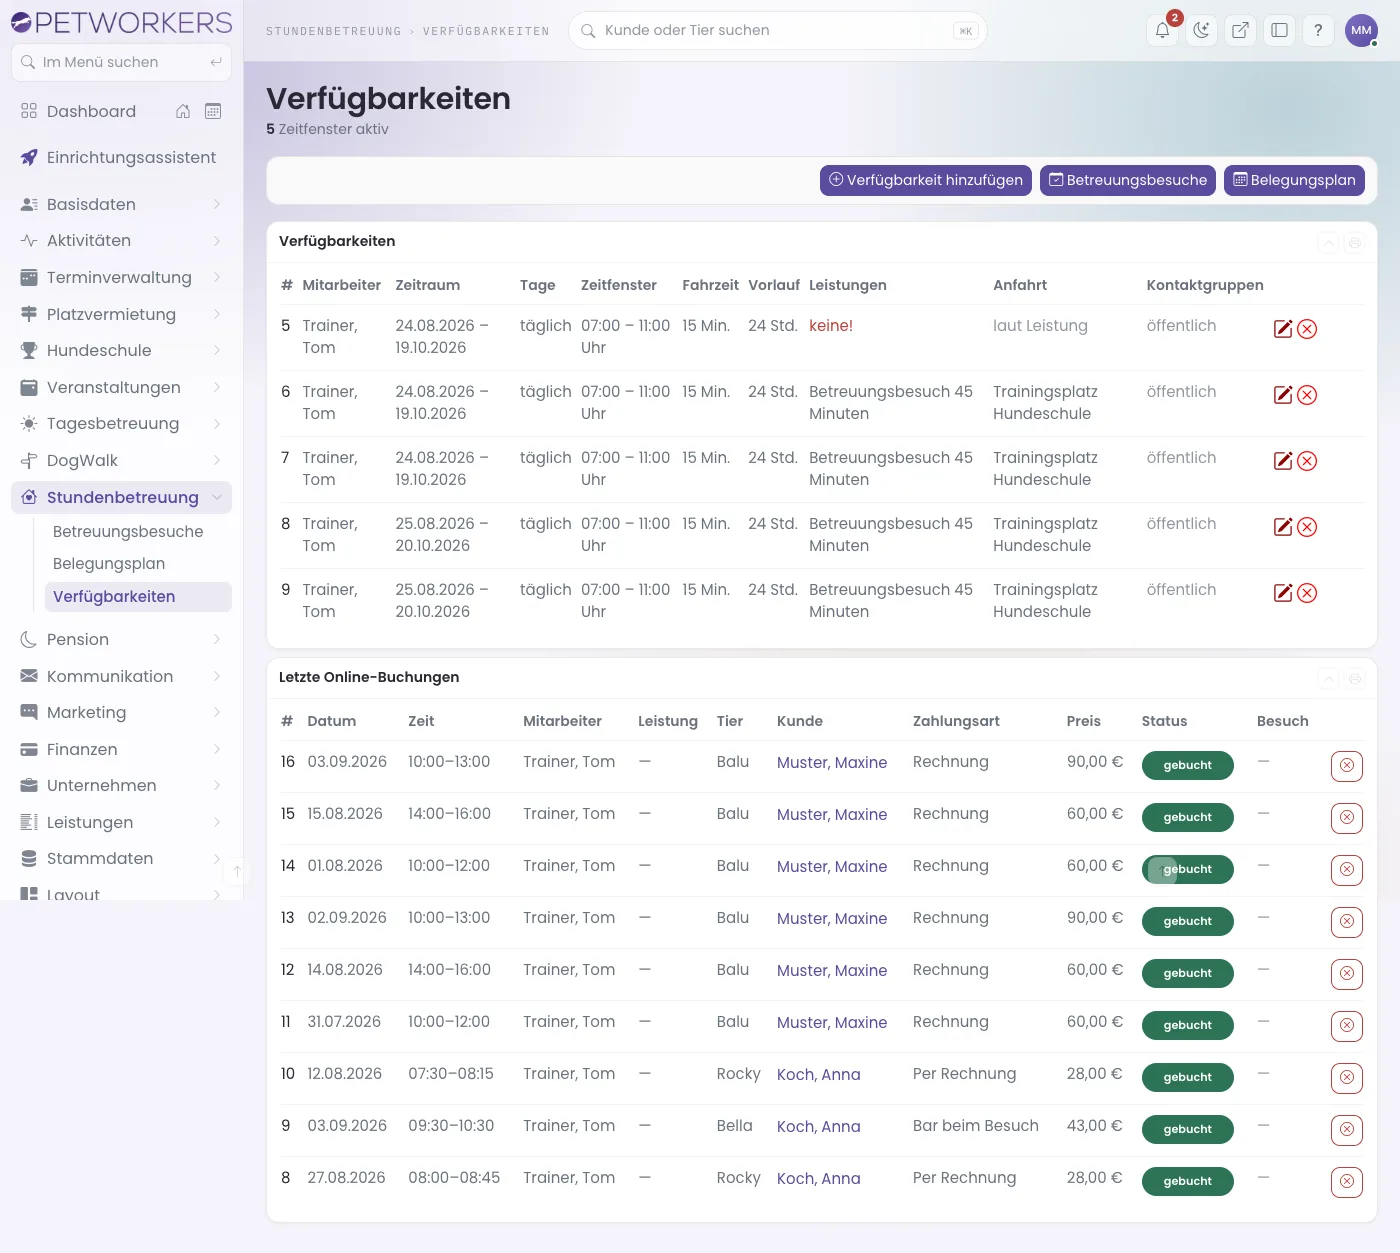
Task: Focus the Kunde oder Tier suchen field
Action: pyautogui.click(x=777, y=30)
